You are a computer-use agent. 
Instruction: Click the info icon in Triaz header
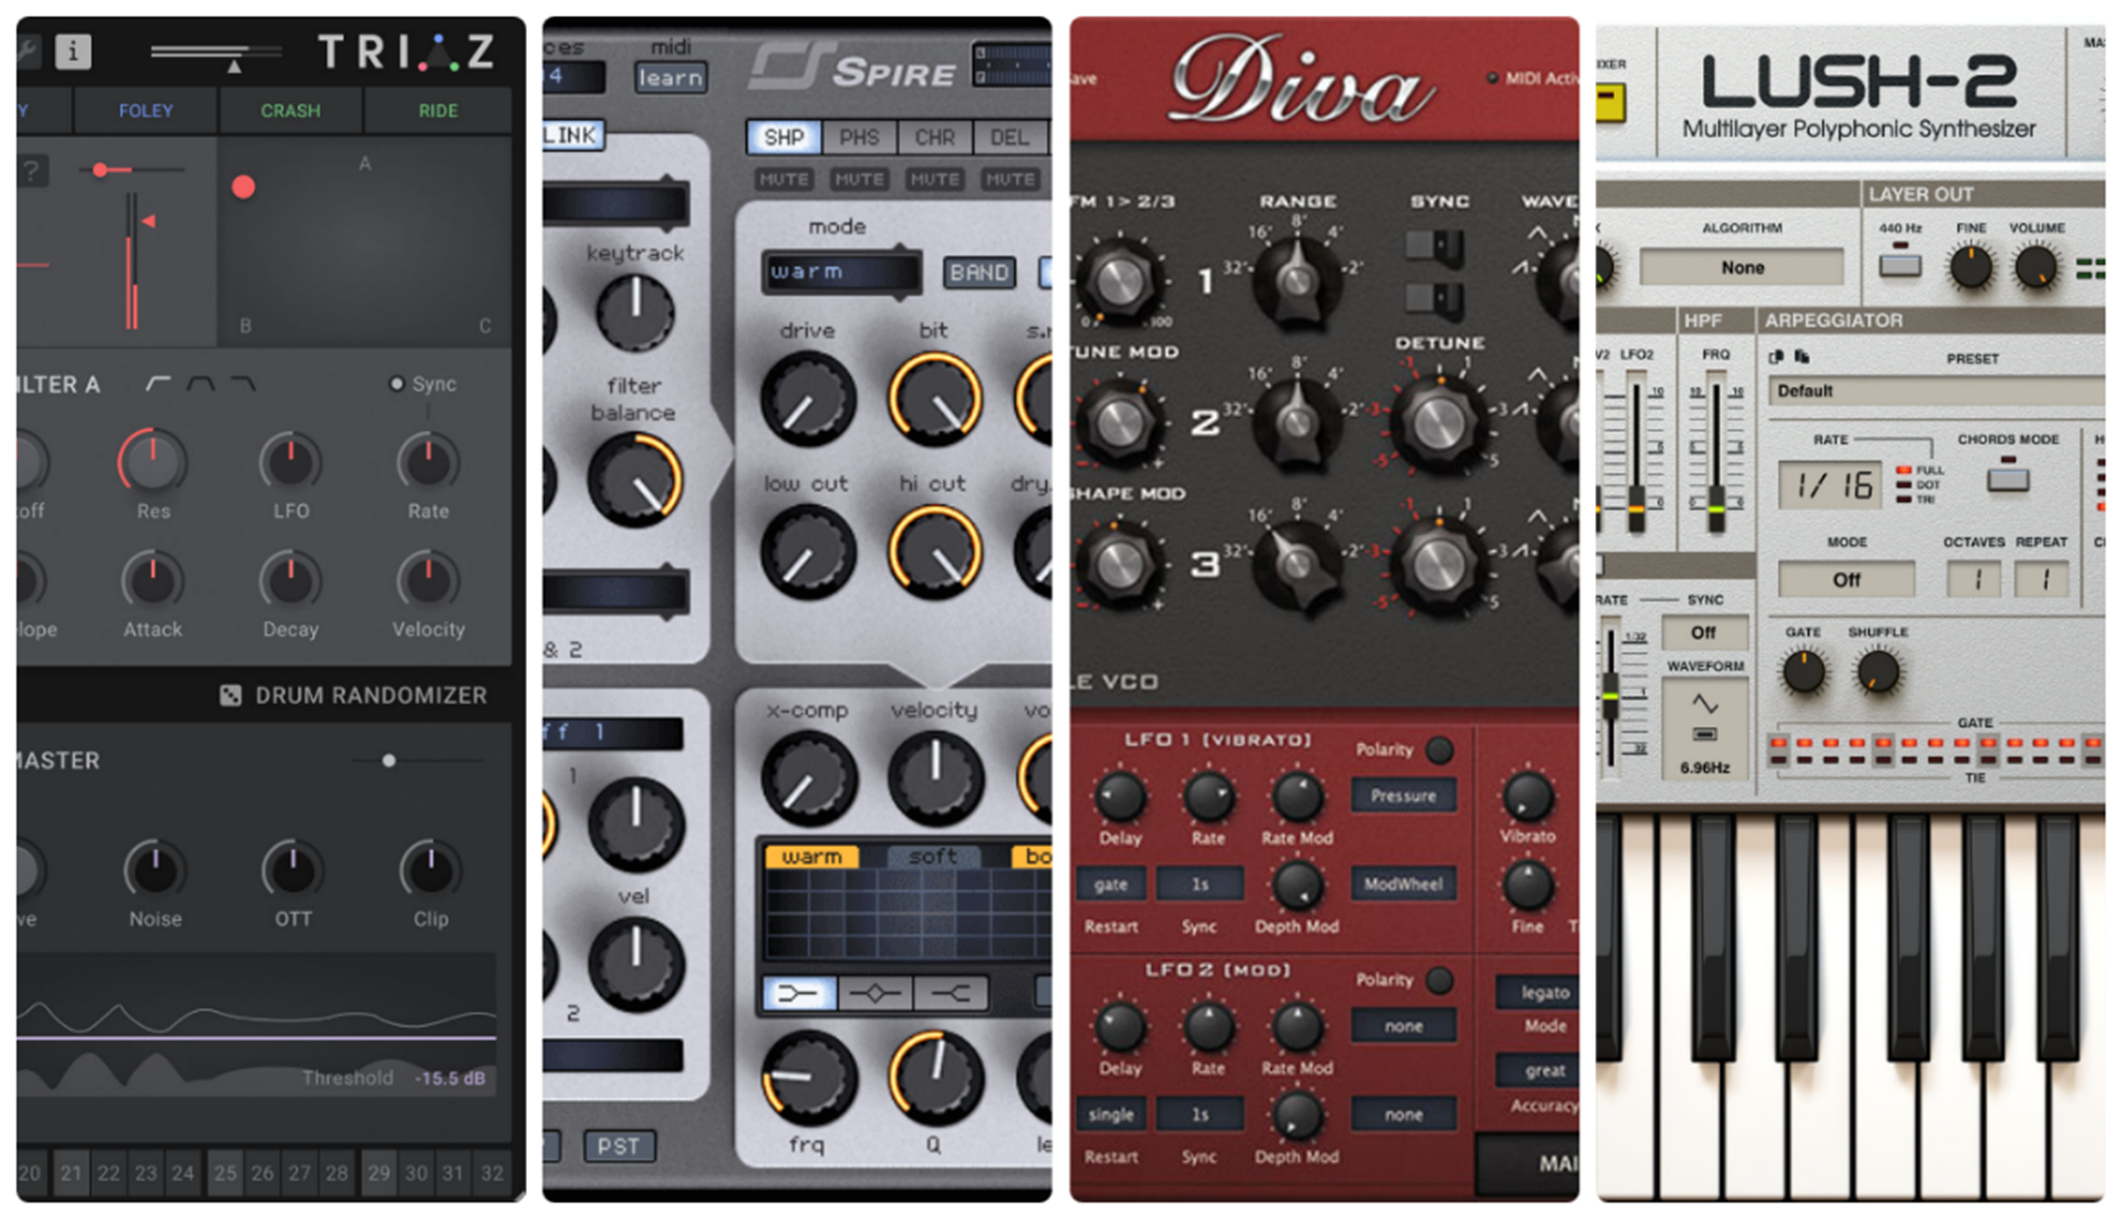coord(72,51)
